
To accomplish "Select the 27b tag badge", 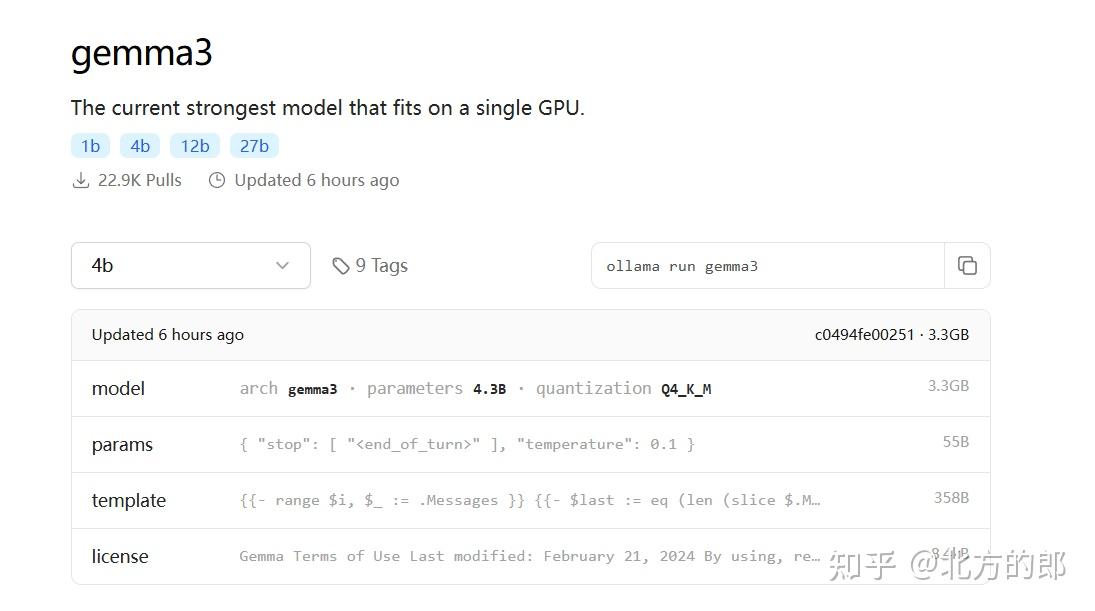I will 253,145.
